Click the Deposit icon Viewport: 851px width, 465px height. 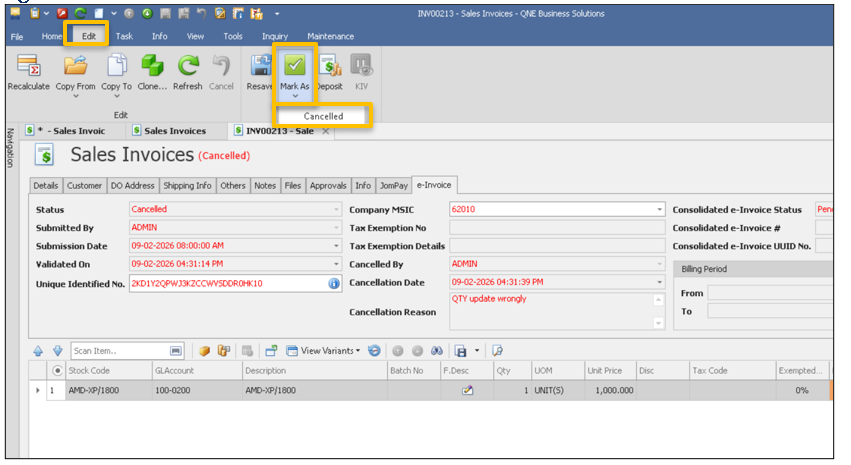329,67
